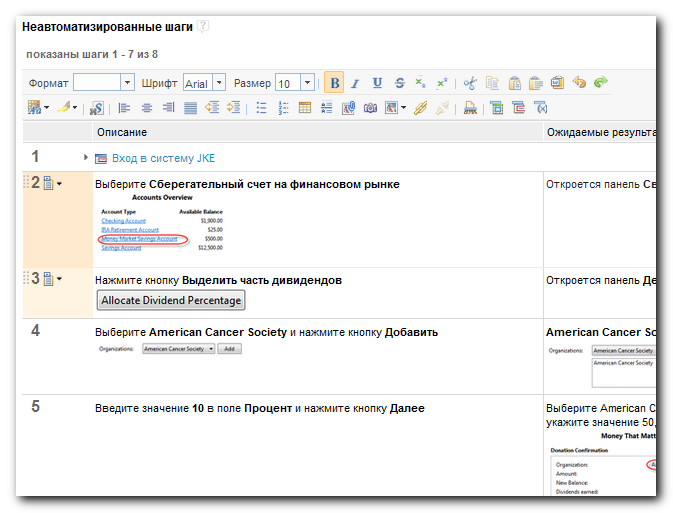Click Paste from Word icon
Viewport: 673px width, 513px height.
pyautogui.click(x=557, y=82)
